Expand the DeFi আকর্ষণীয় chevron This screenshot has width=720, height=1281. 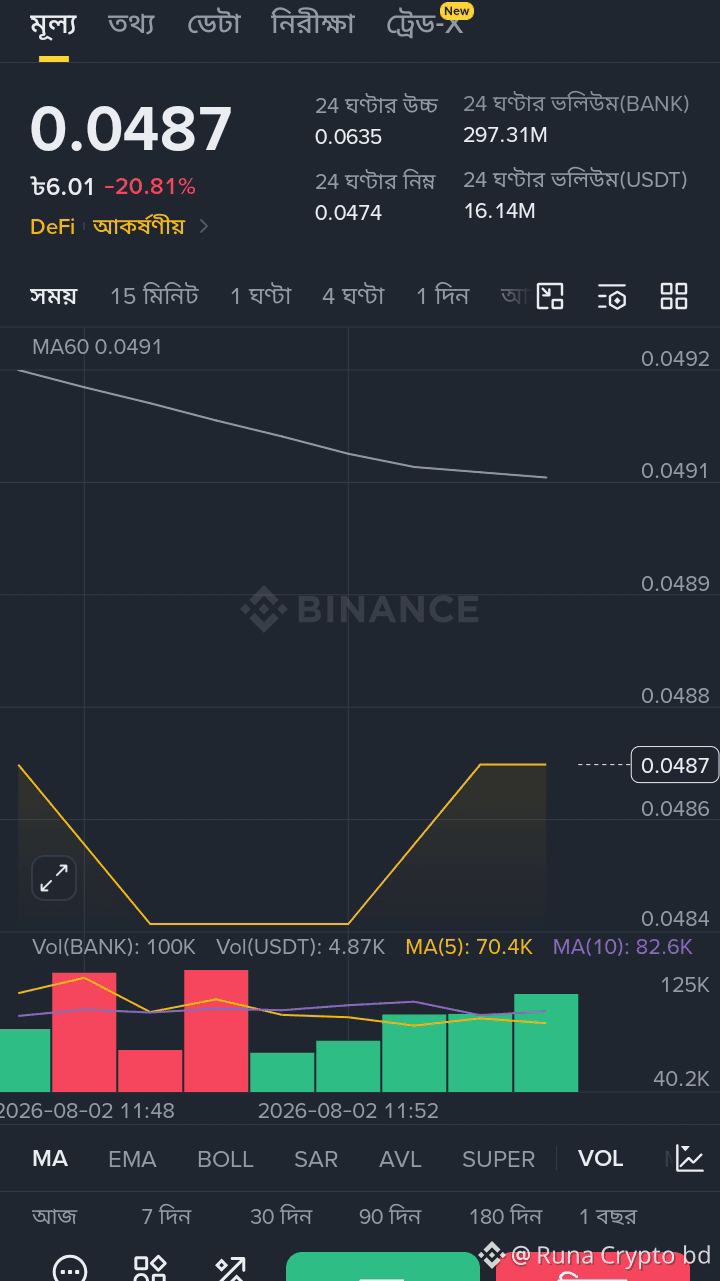click(204, 226)
